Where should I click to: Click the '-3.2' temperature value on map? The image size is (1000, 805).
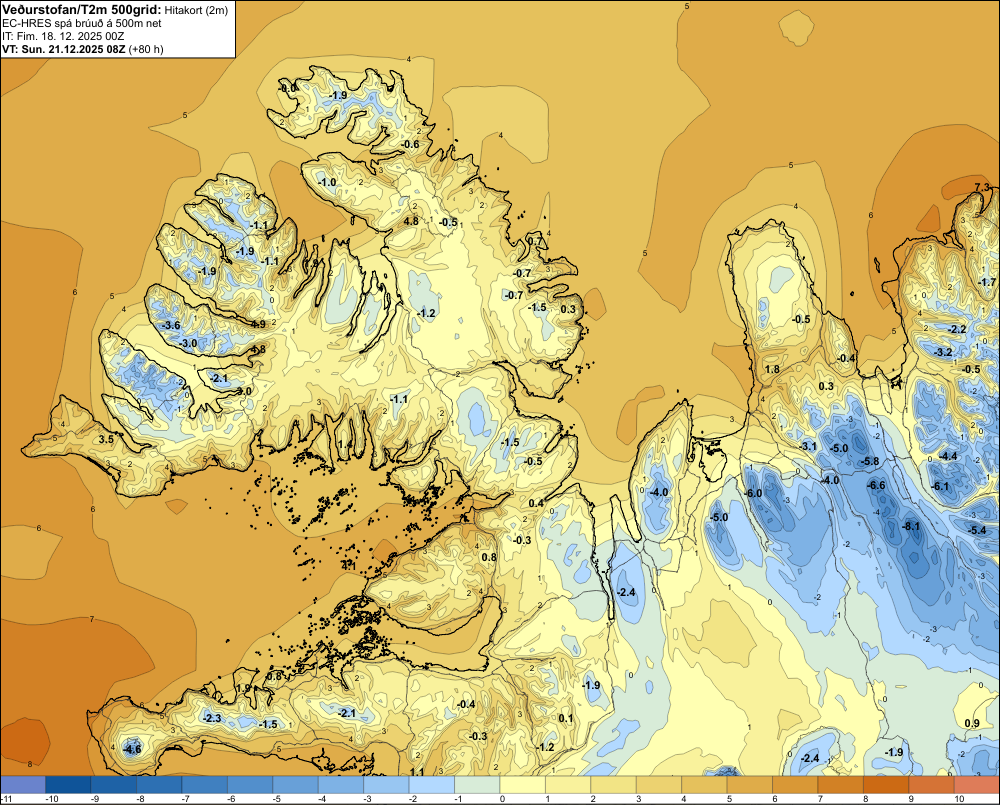(x=943, y=352)
